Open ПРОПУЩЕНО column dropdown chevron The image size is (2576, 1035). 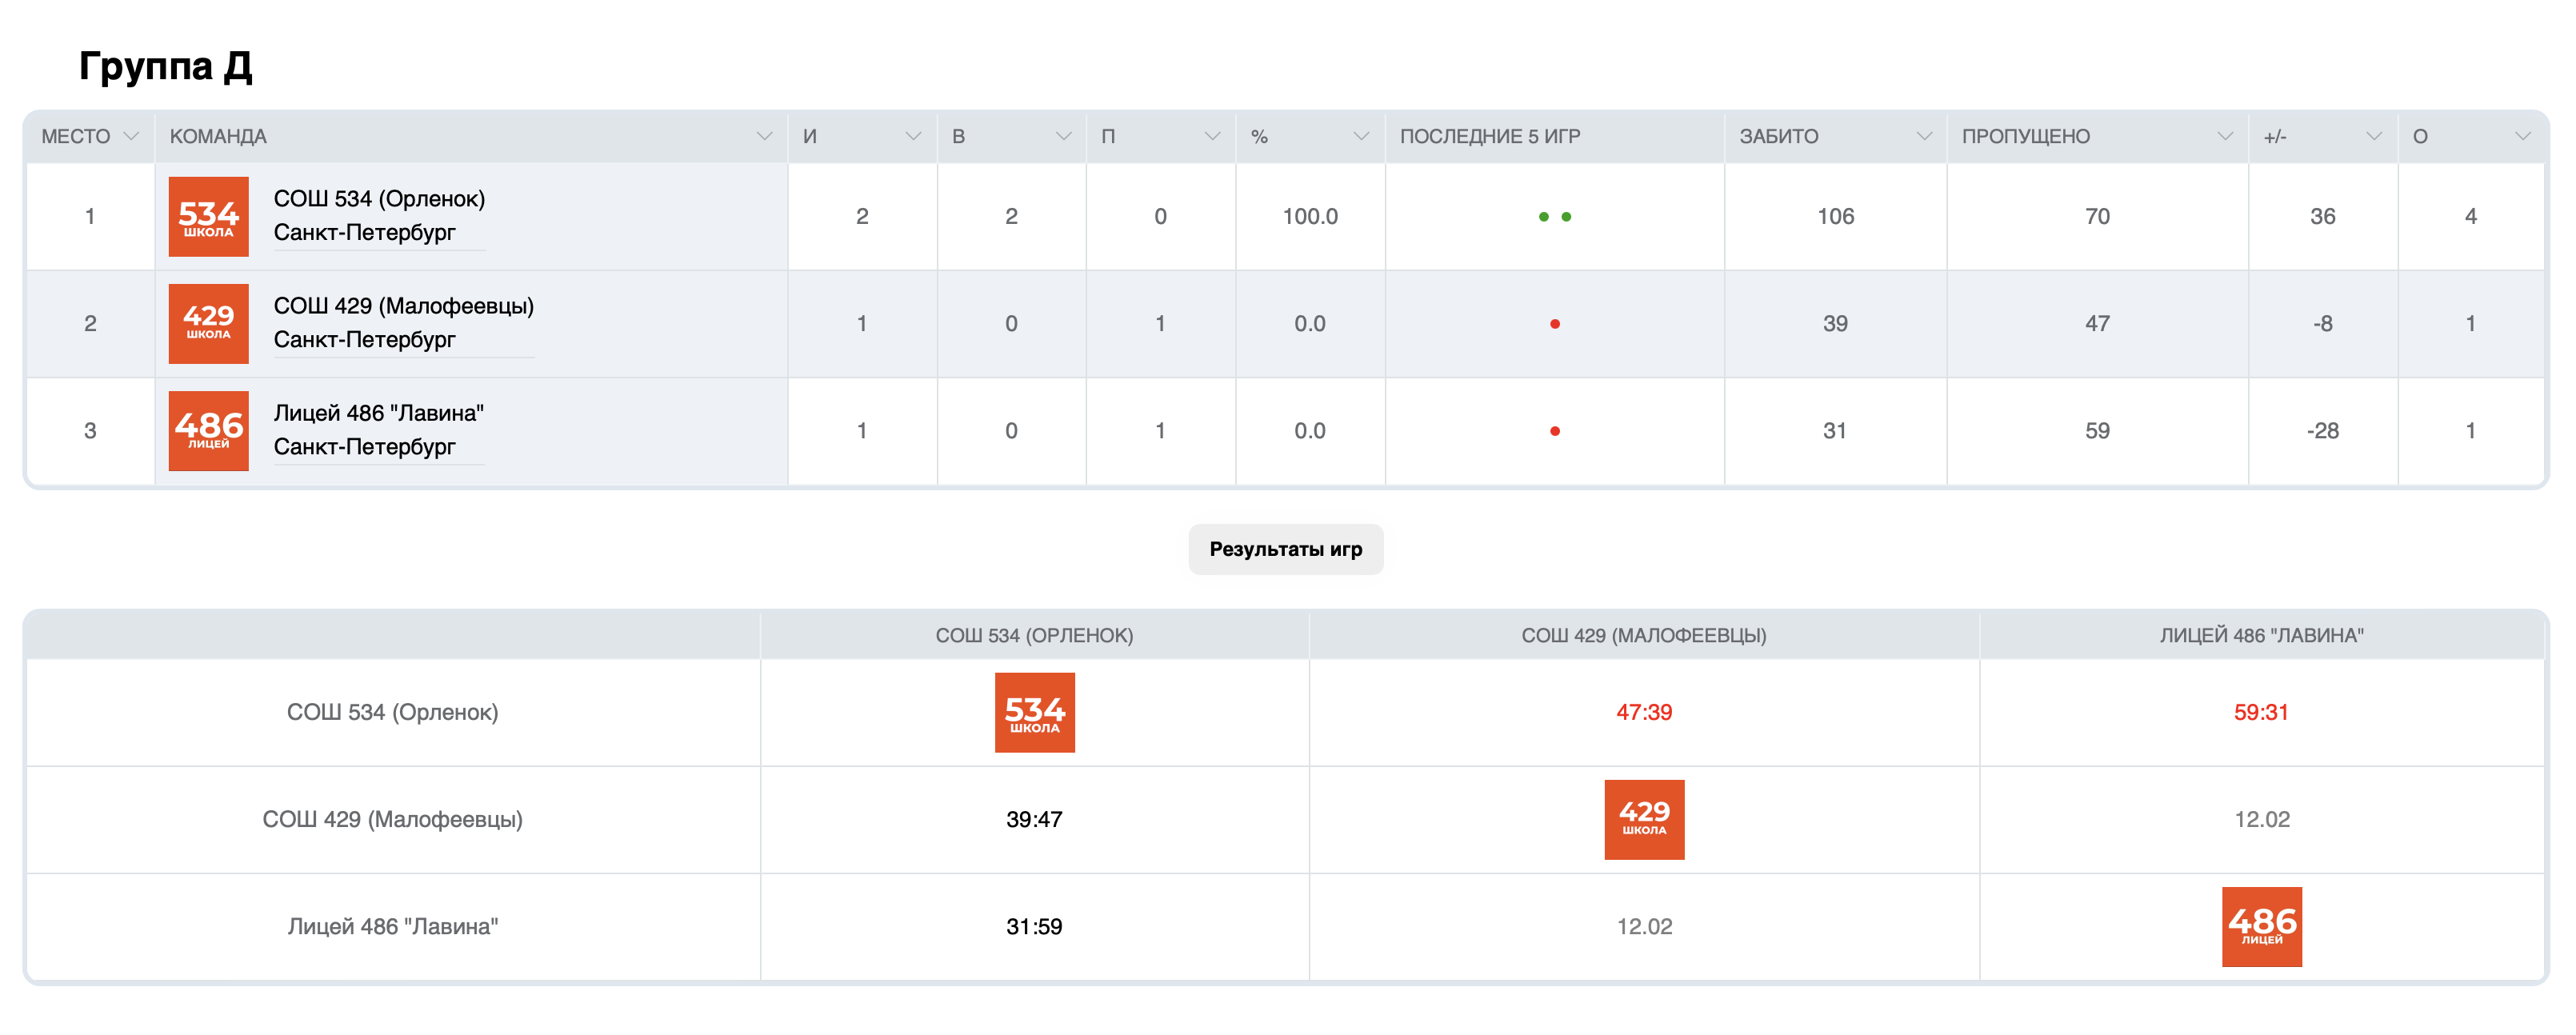2224,136
